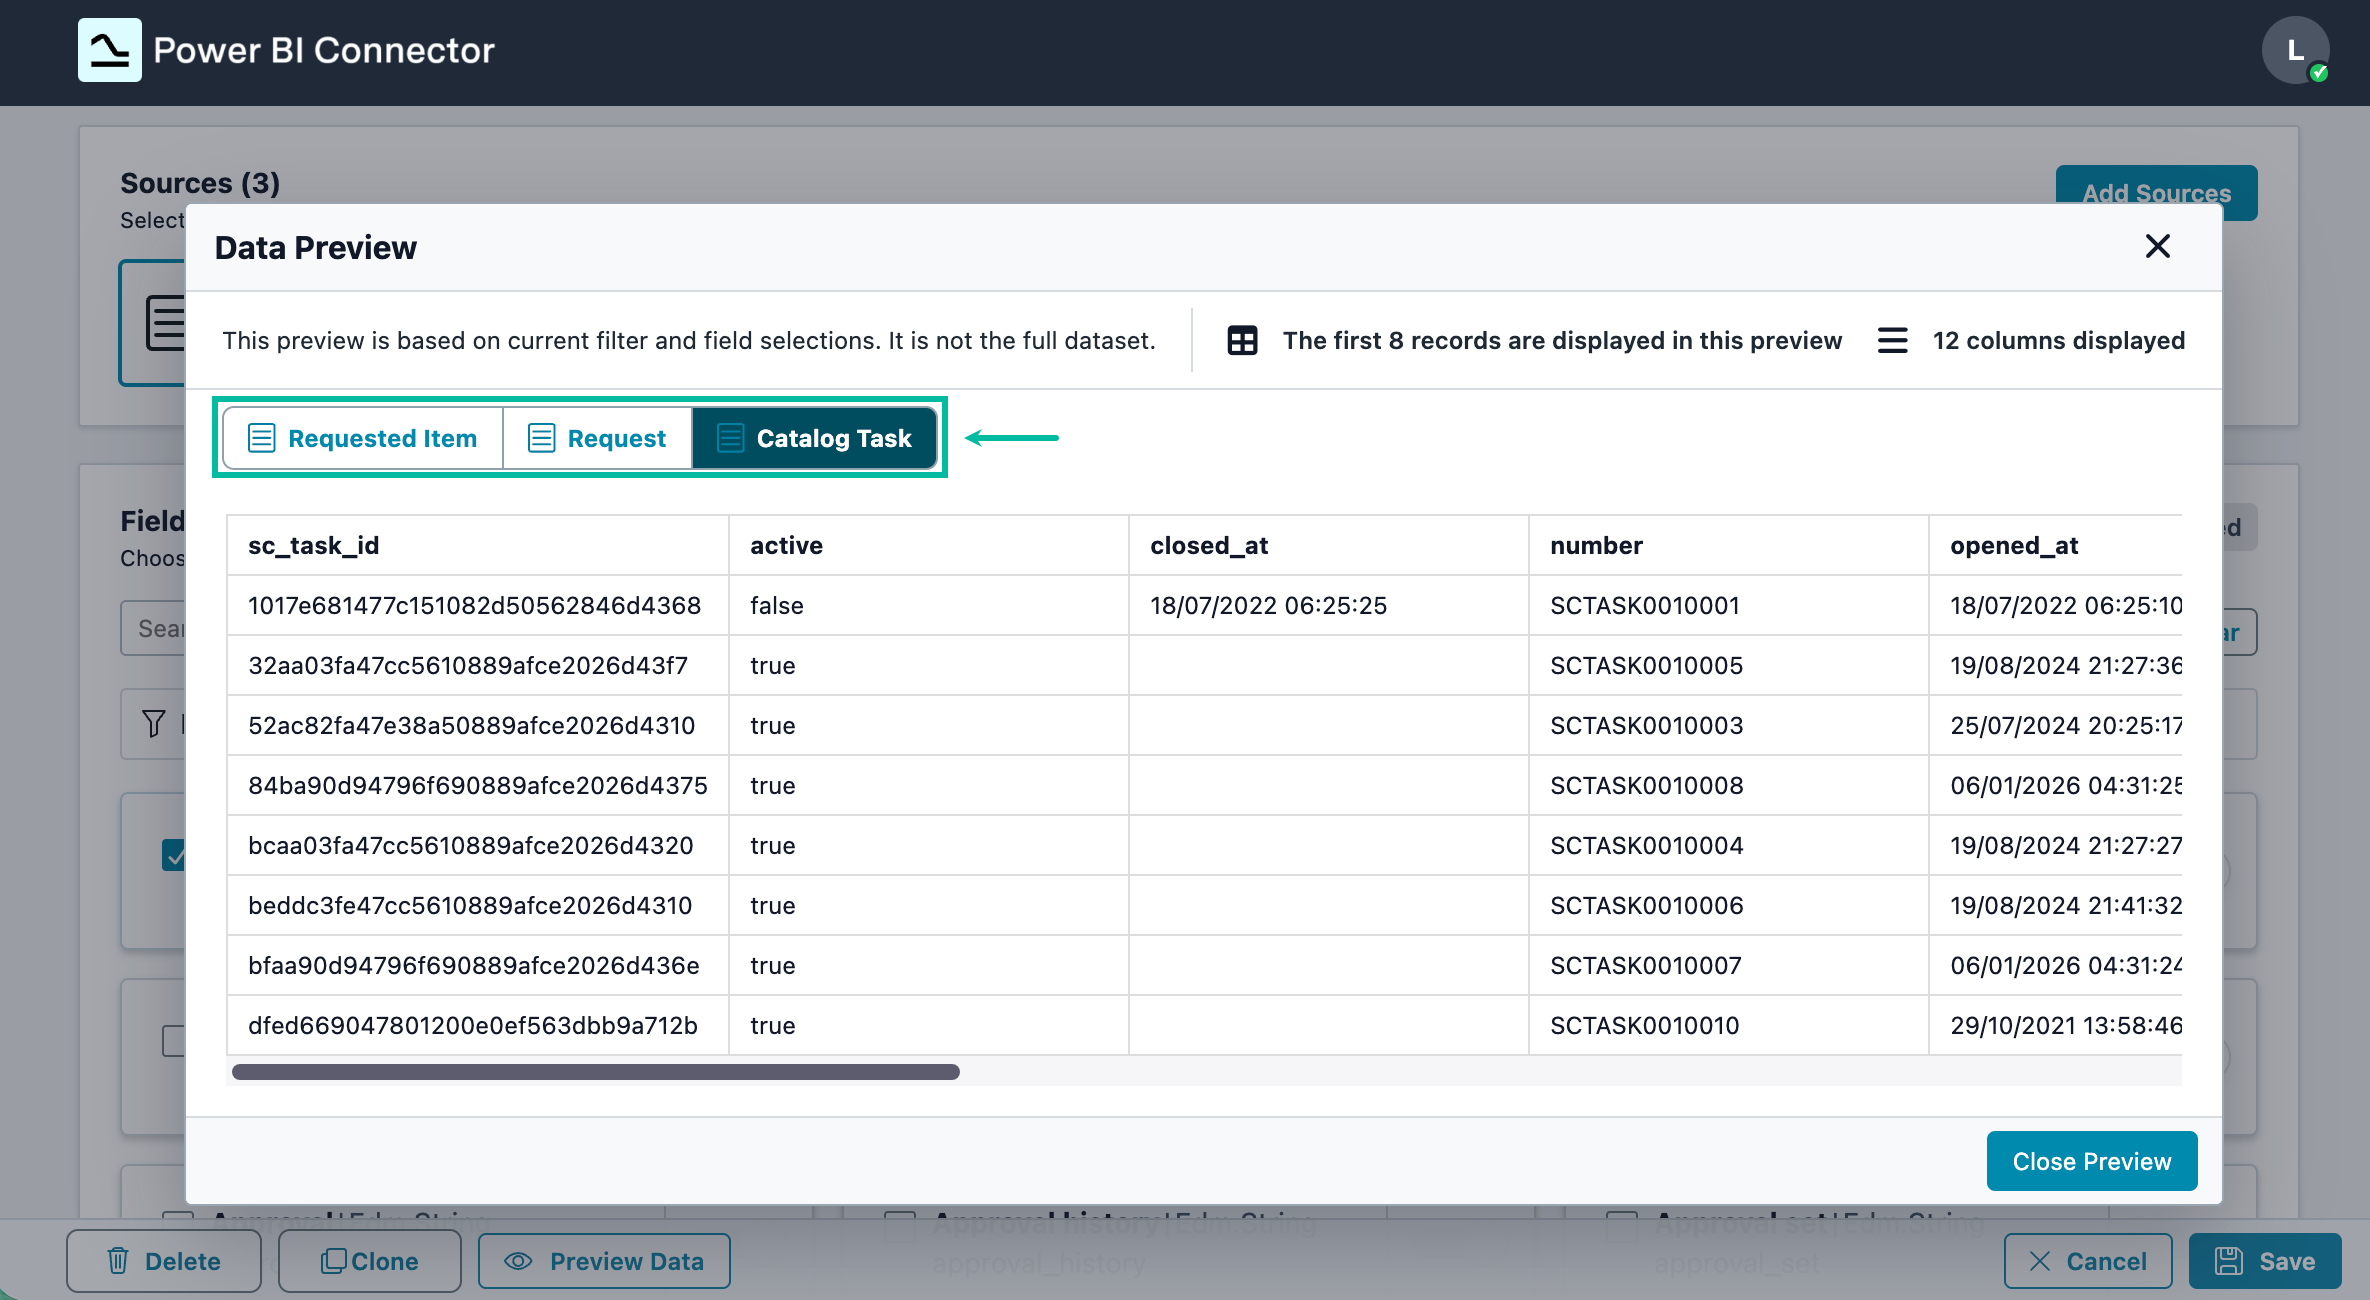Close the Data Preview dialog with X
Viewport: 2370px width, 1300px height.
2157,246
